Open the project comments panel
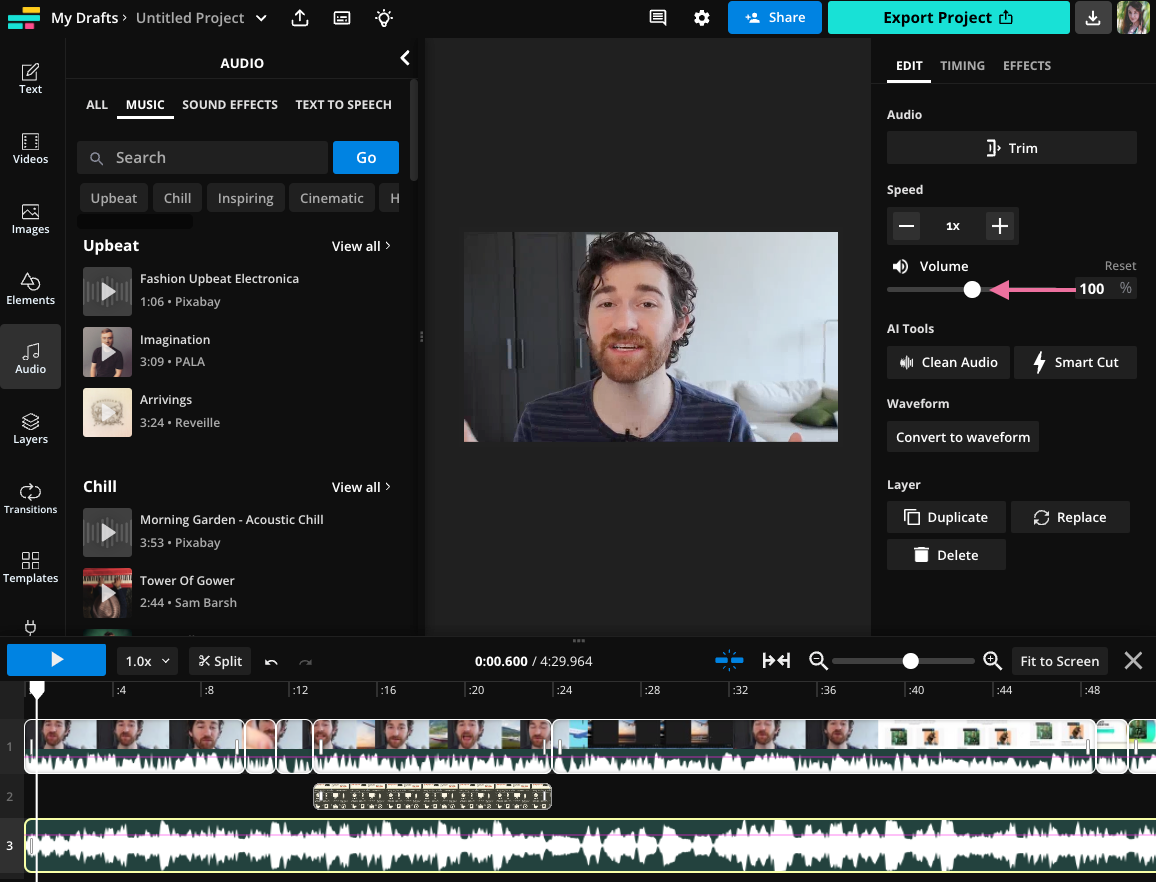The width and height of the screenshot is (1156, 882). pyautogui.click(x=657, y=18)
